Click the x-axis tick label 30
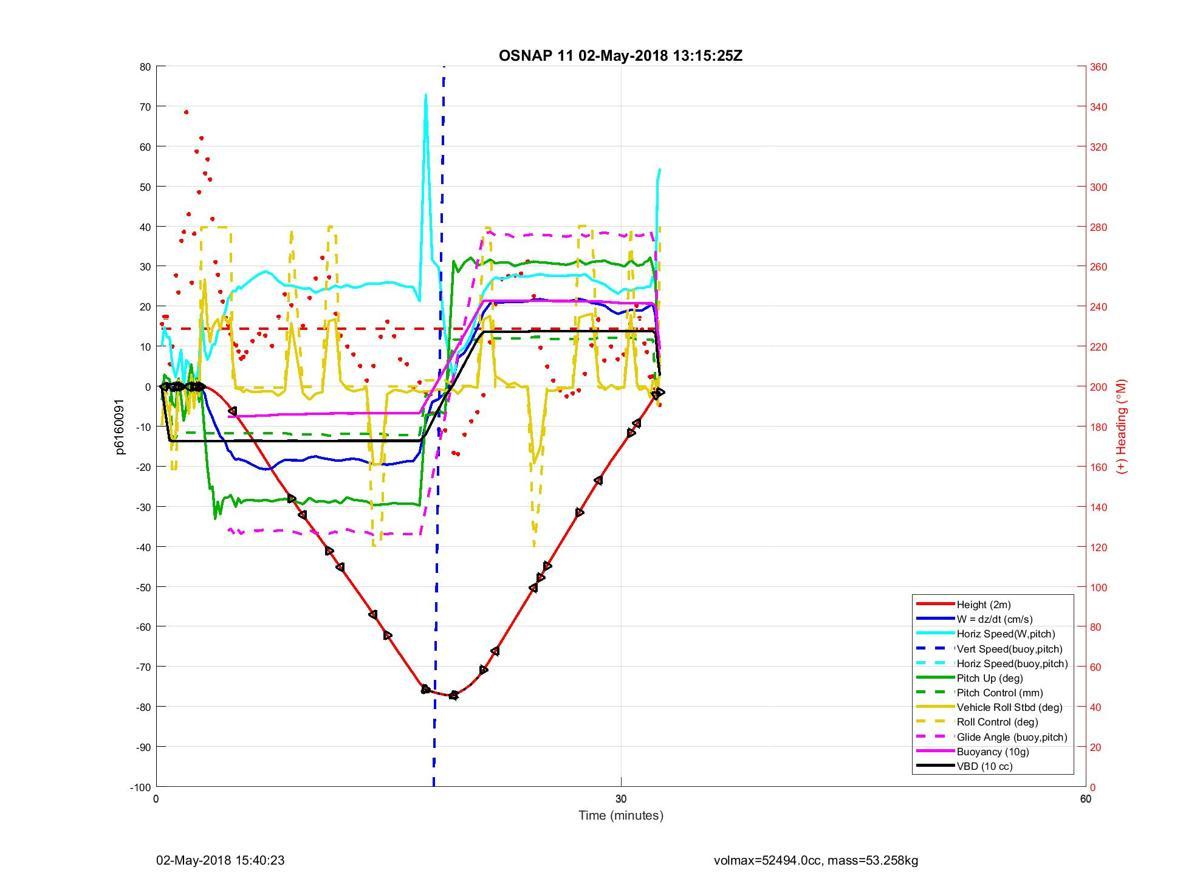1200x885 pixels. (x=621, y=798)
